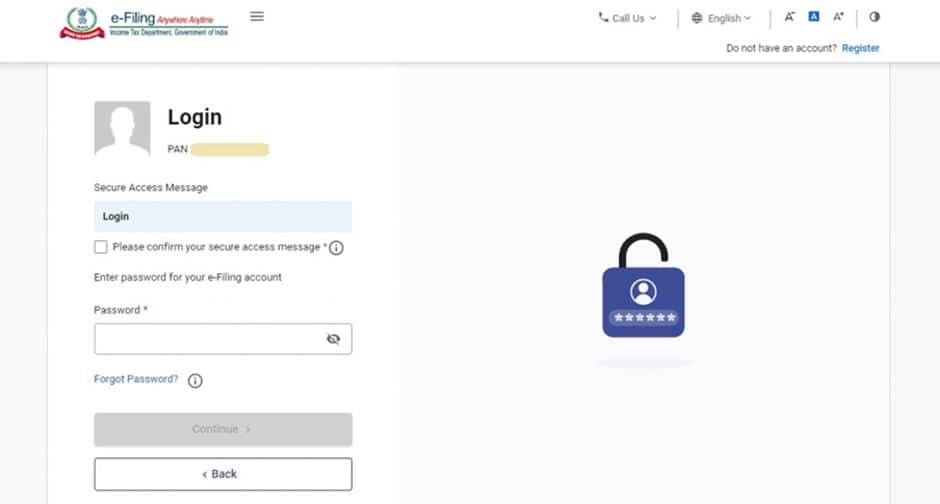Toggle high contrast mode icon
This screenshot has height=504, width=940.
tap(875, 17)
